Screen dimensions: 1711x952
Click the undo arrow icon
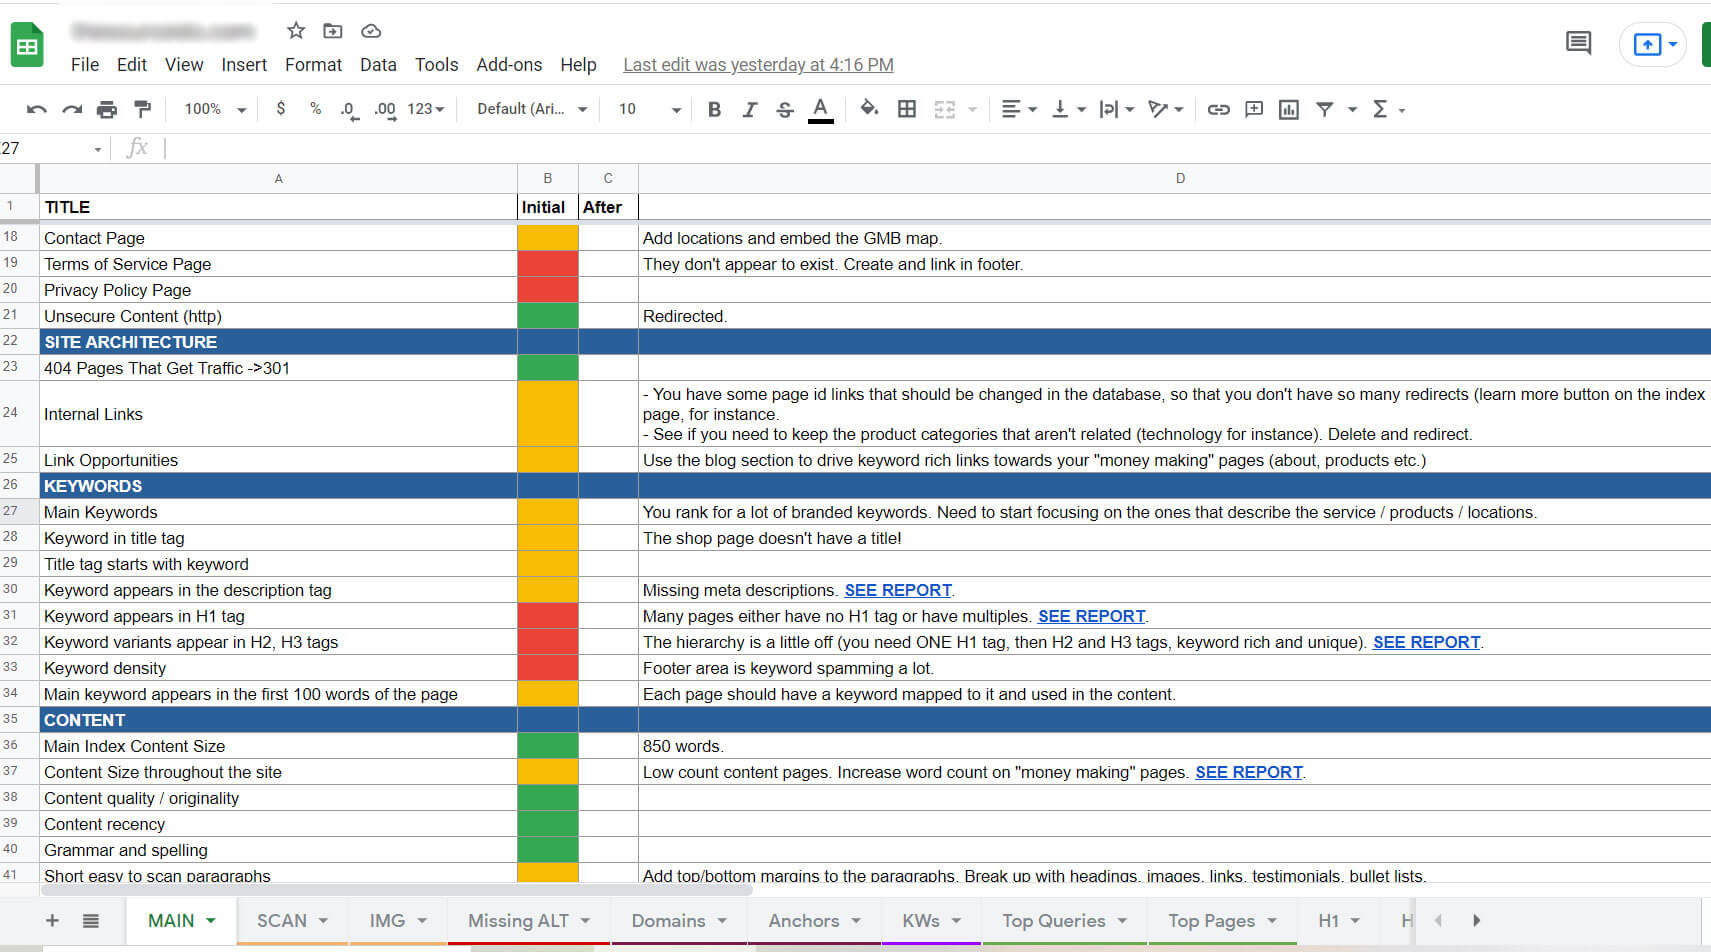(37, 109)
